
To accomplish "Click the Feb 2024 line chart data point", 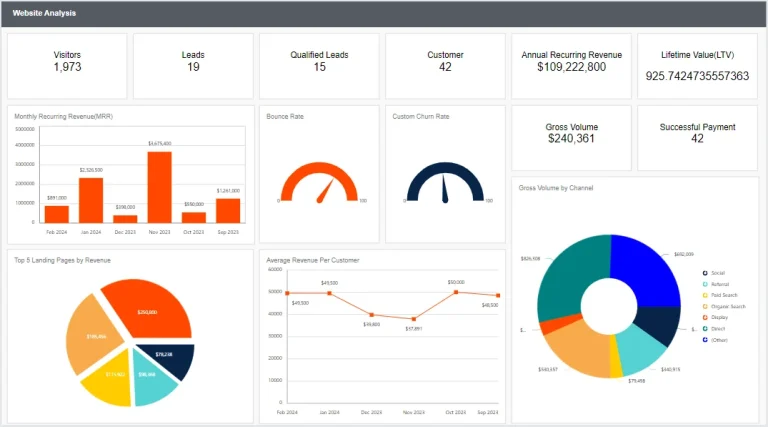I will coord(288,293).
